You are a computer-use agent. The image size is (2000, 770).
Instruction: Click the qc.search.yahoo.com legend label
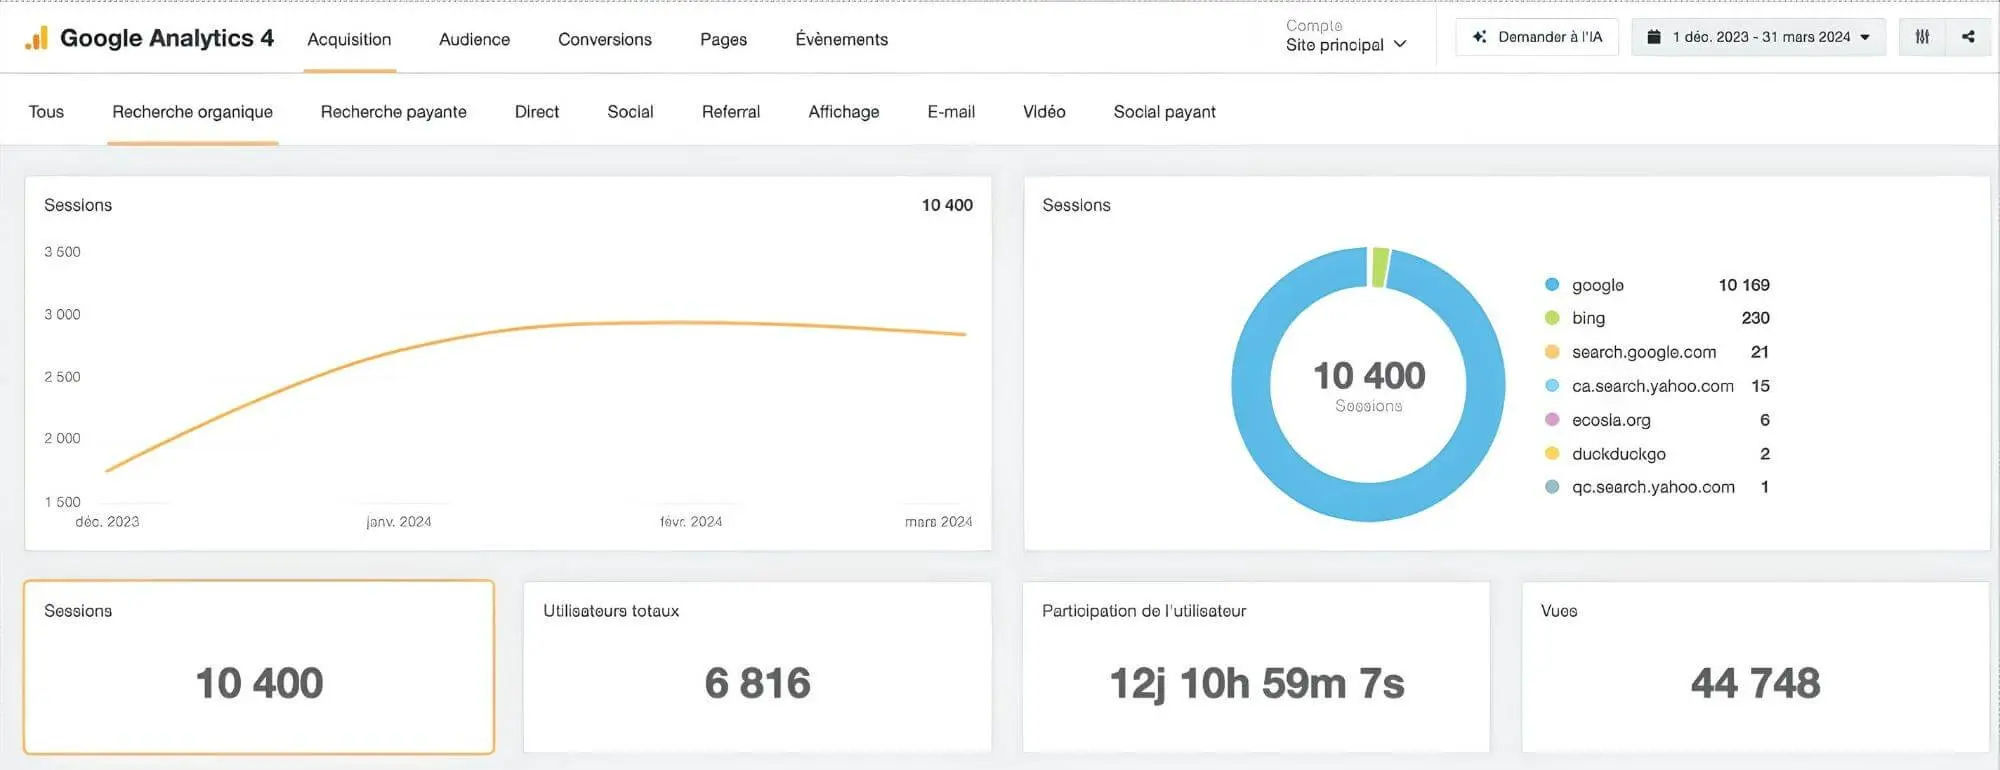pos(1653,487)
